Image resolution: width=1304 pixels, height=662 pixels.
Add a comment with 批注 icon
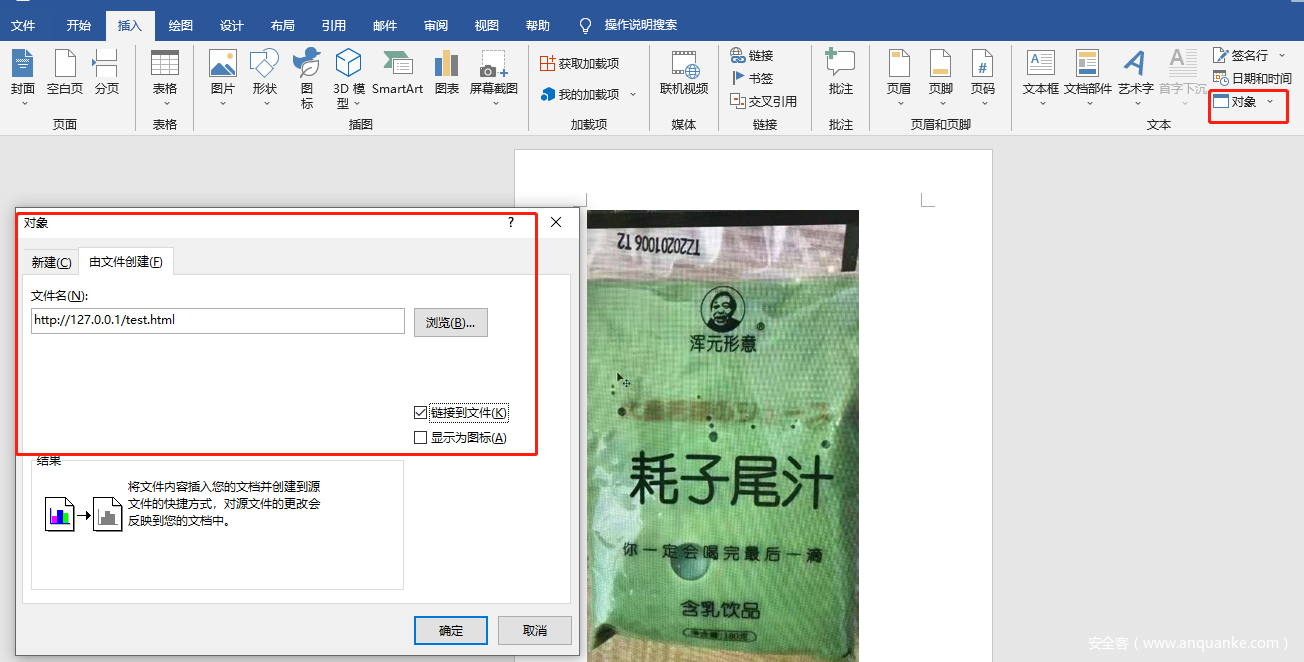coord(840,66)
